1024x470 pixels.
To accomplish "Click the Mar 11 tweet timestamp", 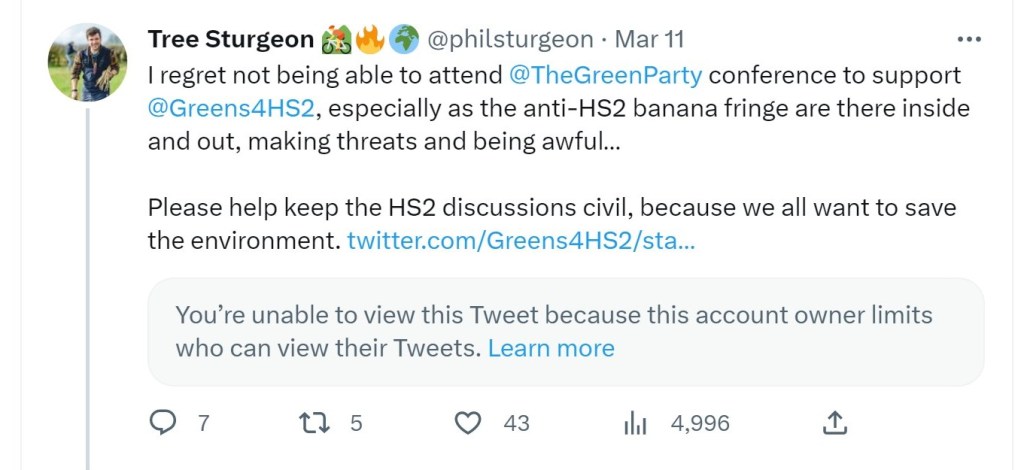I will click(649, 40).
